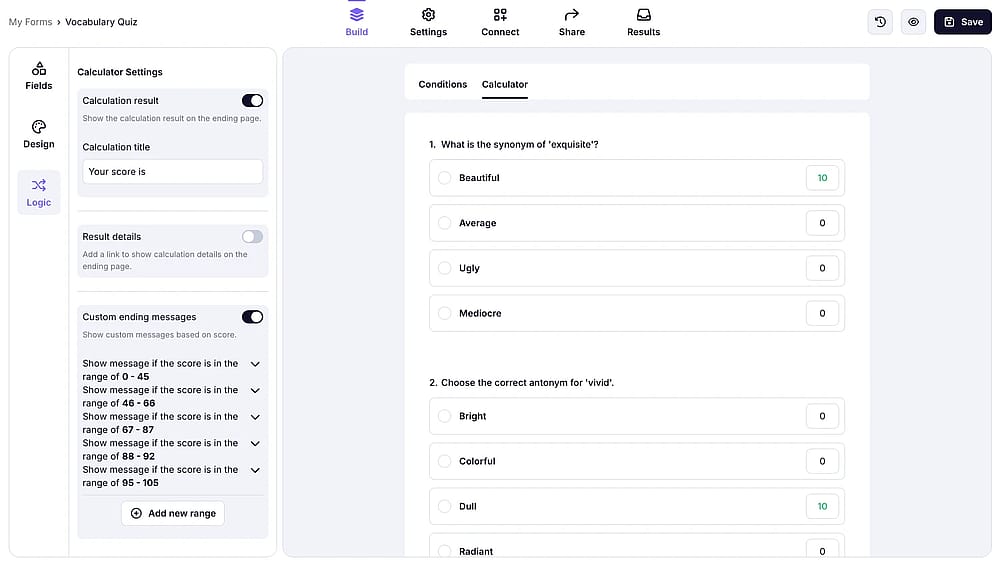Screen dimensions: 1000x566
Task: View the Results tab
Action: 643,22
